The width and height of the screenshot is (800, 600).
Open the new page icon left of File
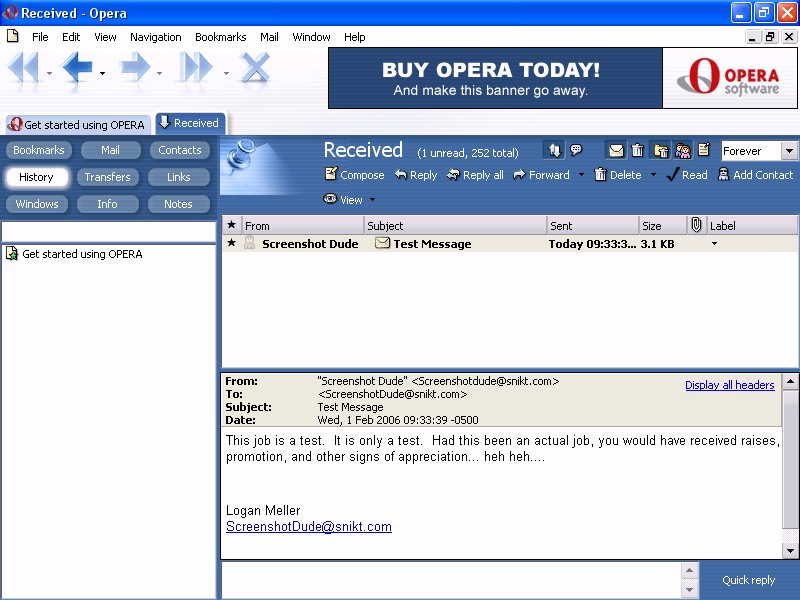tap(13, 36)
